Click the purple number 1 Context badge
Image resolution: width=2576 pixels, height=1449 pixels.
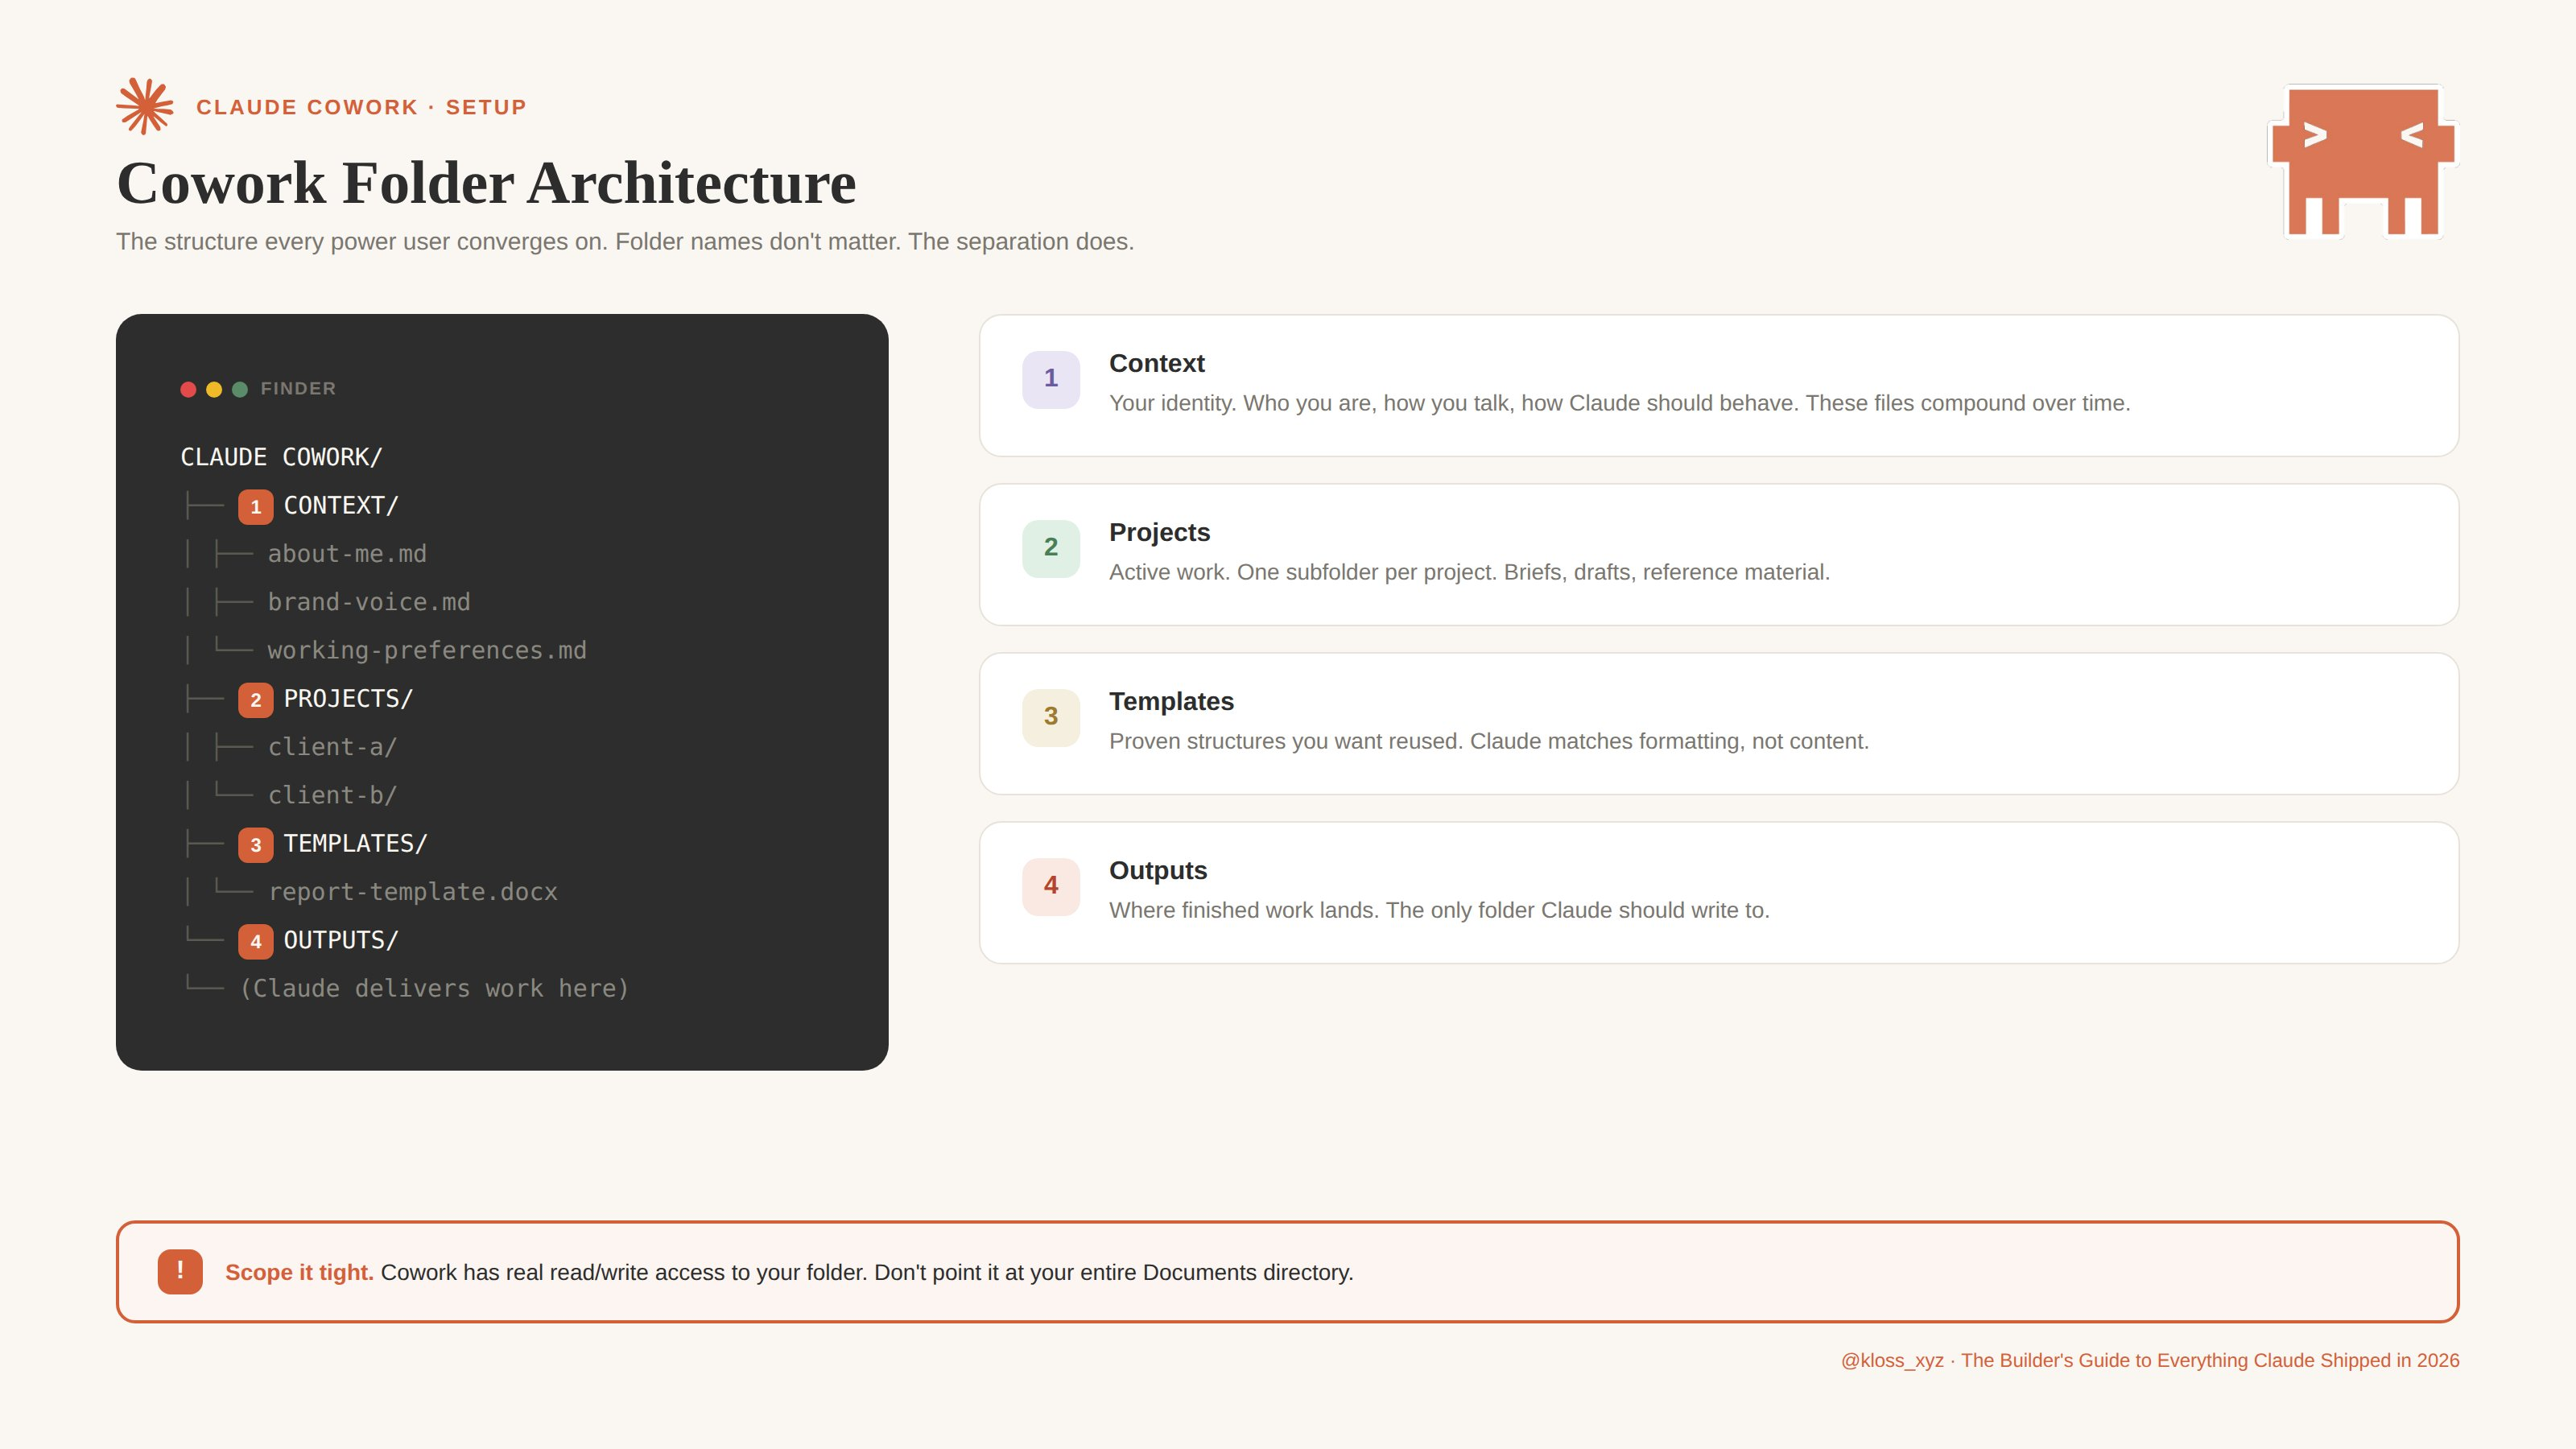pyautogui.click(x=1050, y=379)
